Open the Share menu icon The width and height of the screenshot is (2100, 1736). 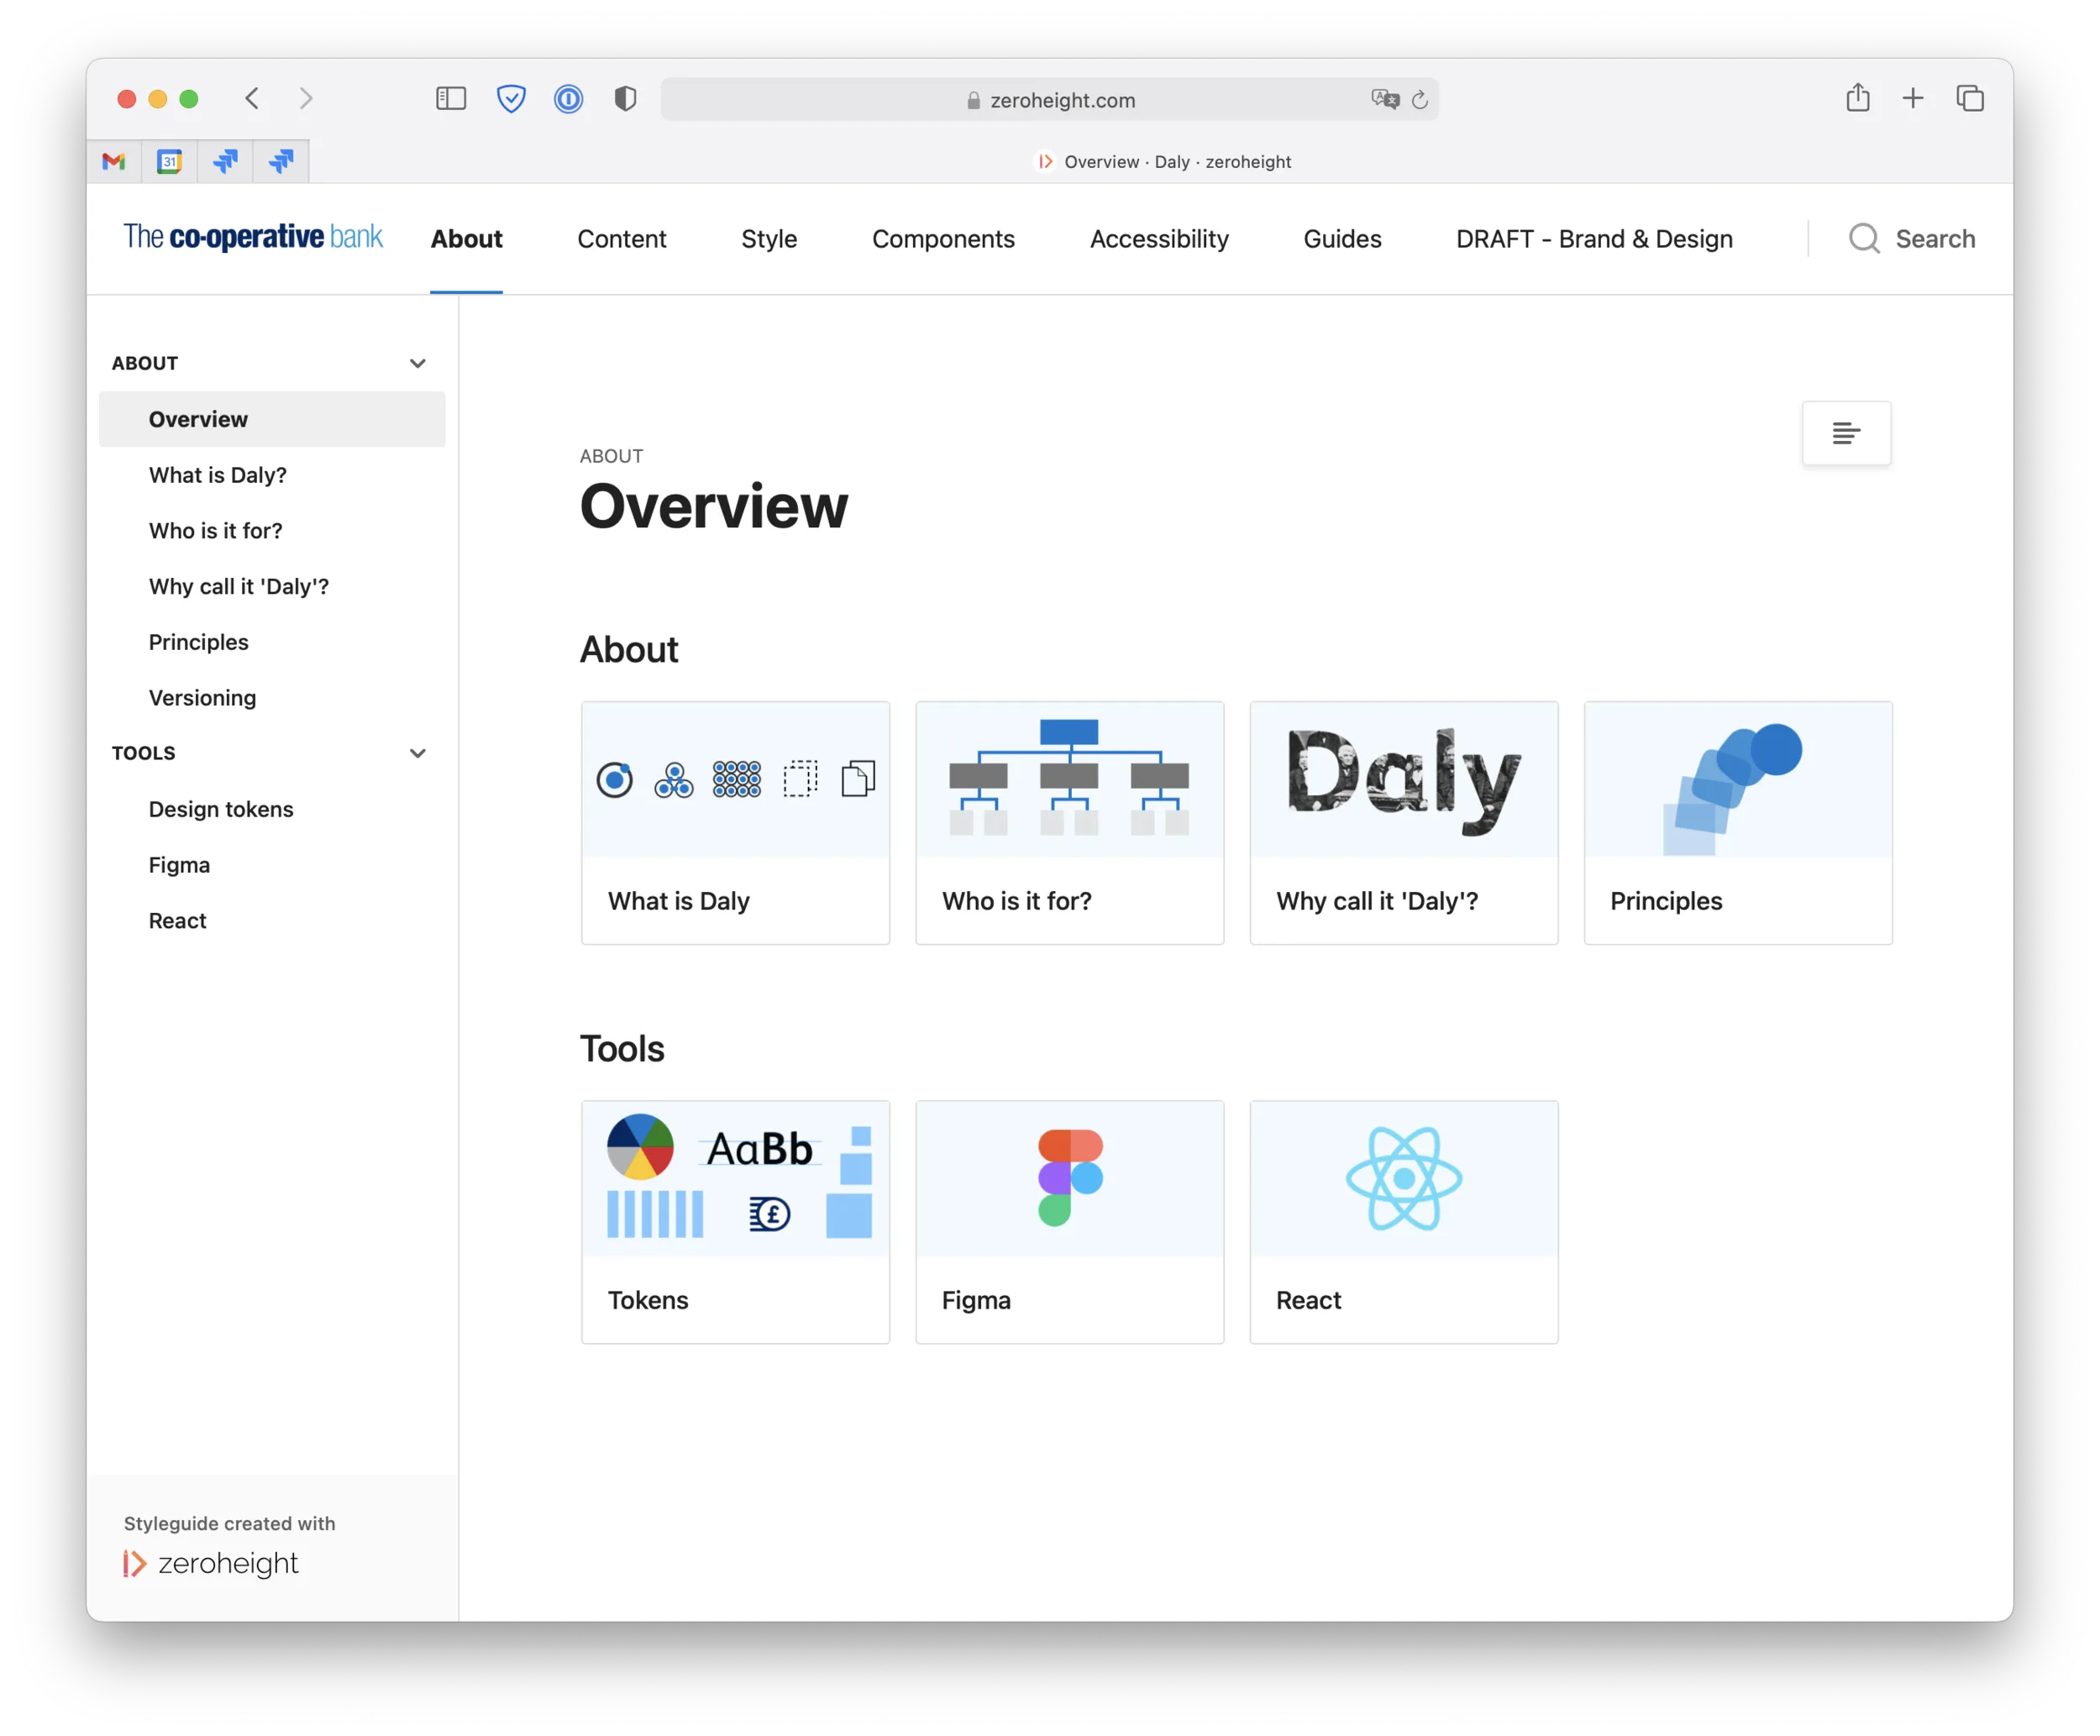coord(1857,97)
